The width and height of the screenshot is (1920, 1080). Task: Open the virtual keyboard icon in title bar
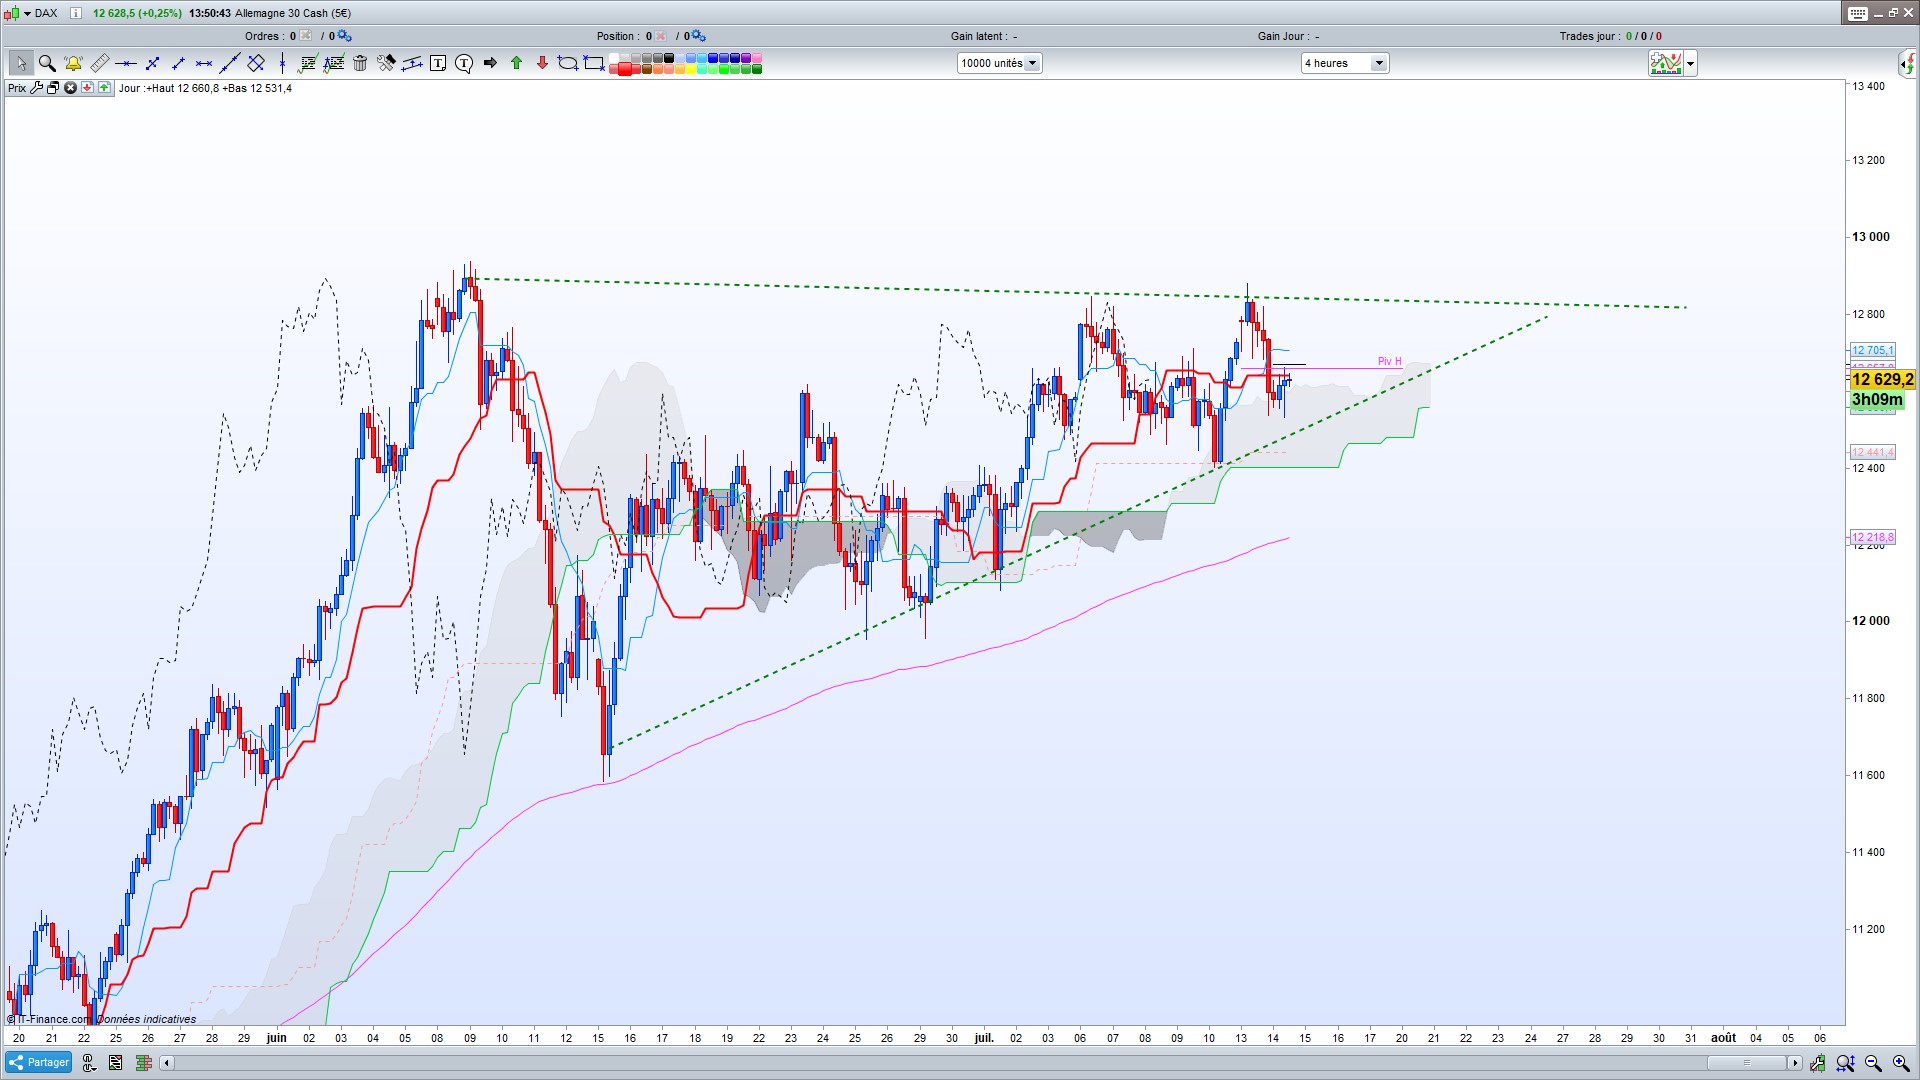point(1857,13)
